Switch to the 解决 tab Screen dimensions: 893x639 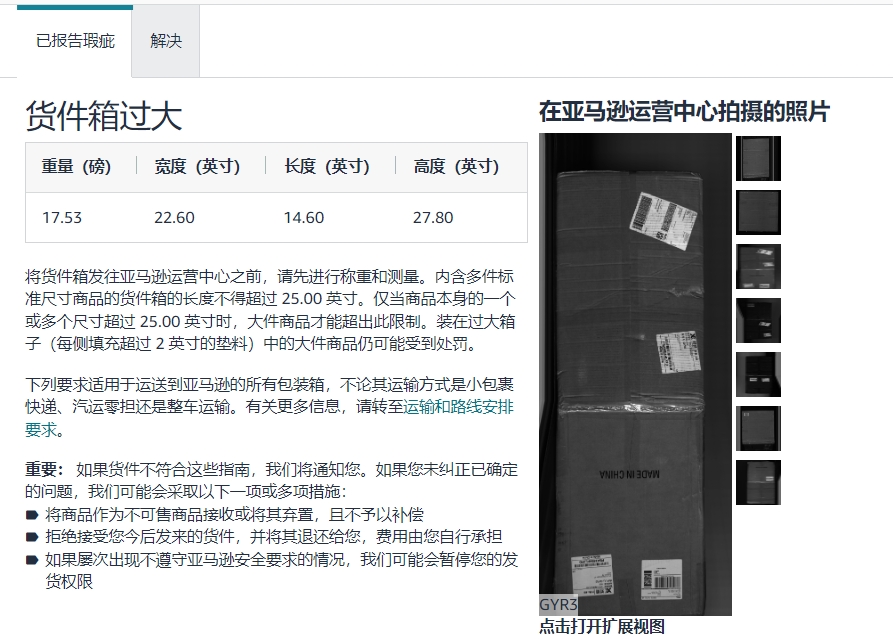pos(165,41)
